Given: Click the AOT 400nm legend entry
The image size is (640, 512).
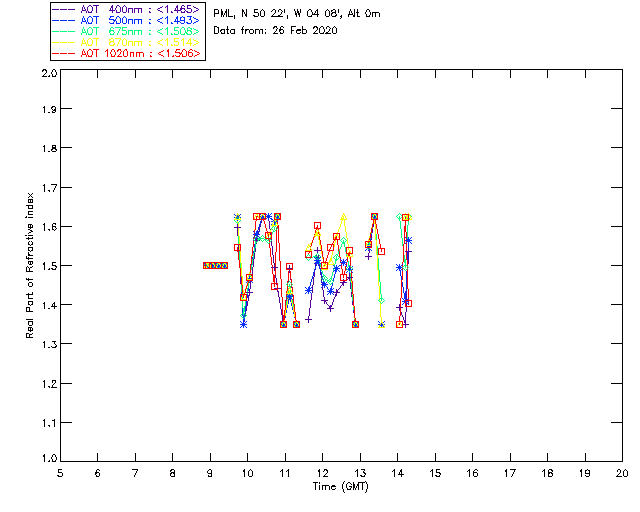Looking at the screenshot, I should point(127,9).
